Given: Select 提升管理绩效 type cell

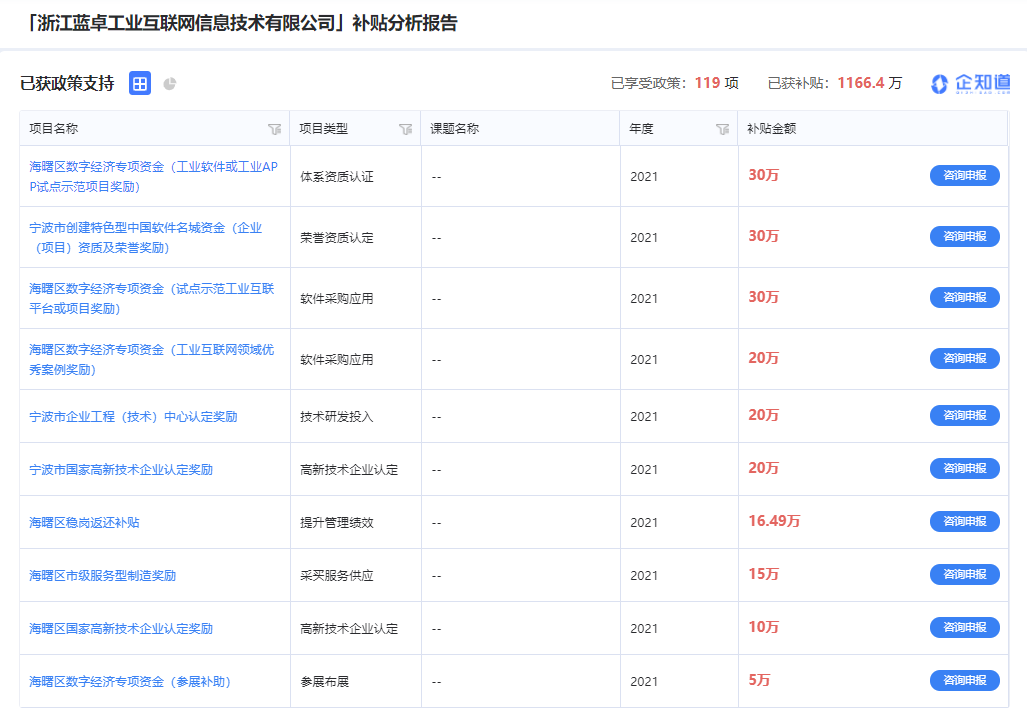Looking at the screenshot, I should [337, 523].
